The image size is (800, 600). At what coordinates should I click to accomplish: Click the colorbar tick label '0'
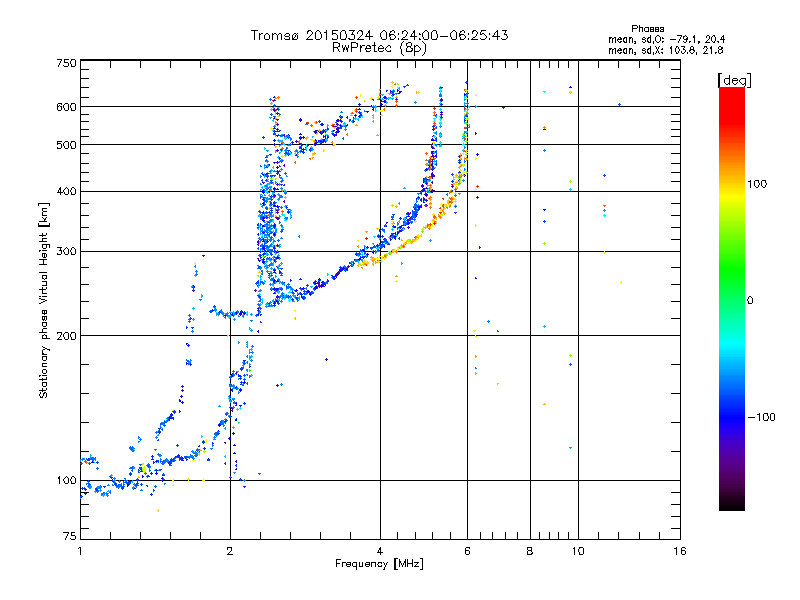click(750, 301)
